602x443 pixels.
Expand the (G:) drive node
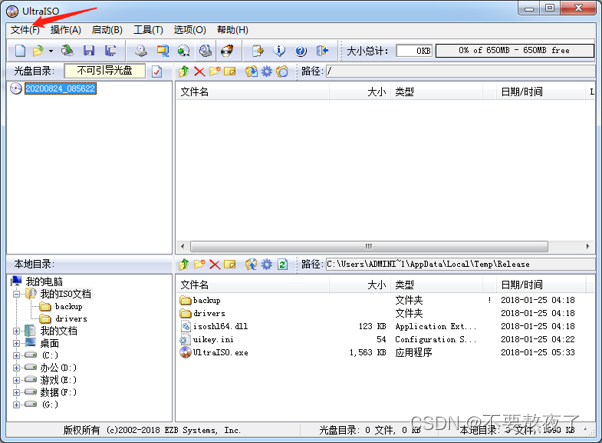(x=17, y=404)
